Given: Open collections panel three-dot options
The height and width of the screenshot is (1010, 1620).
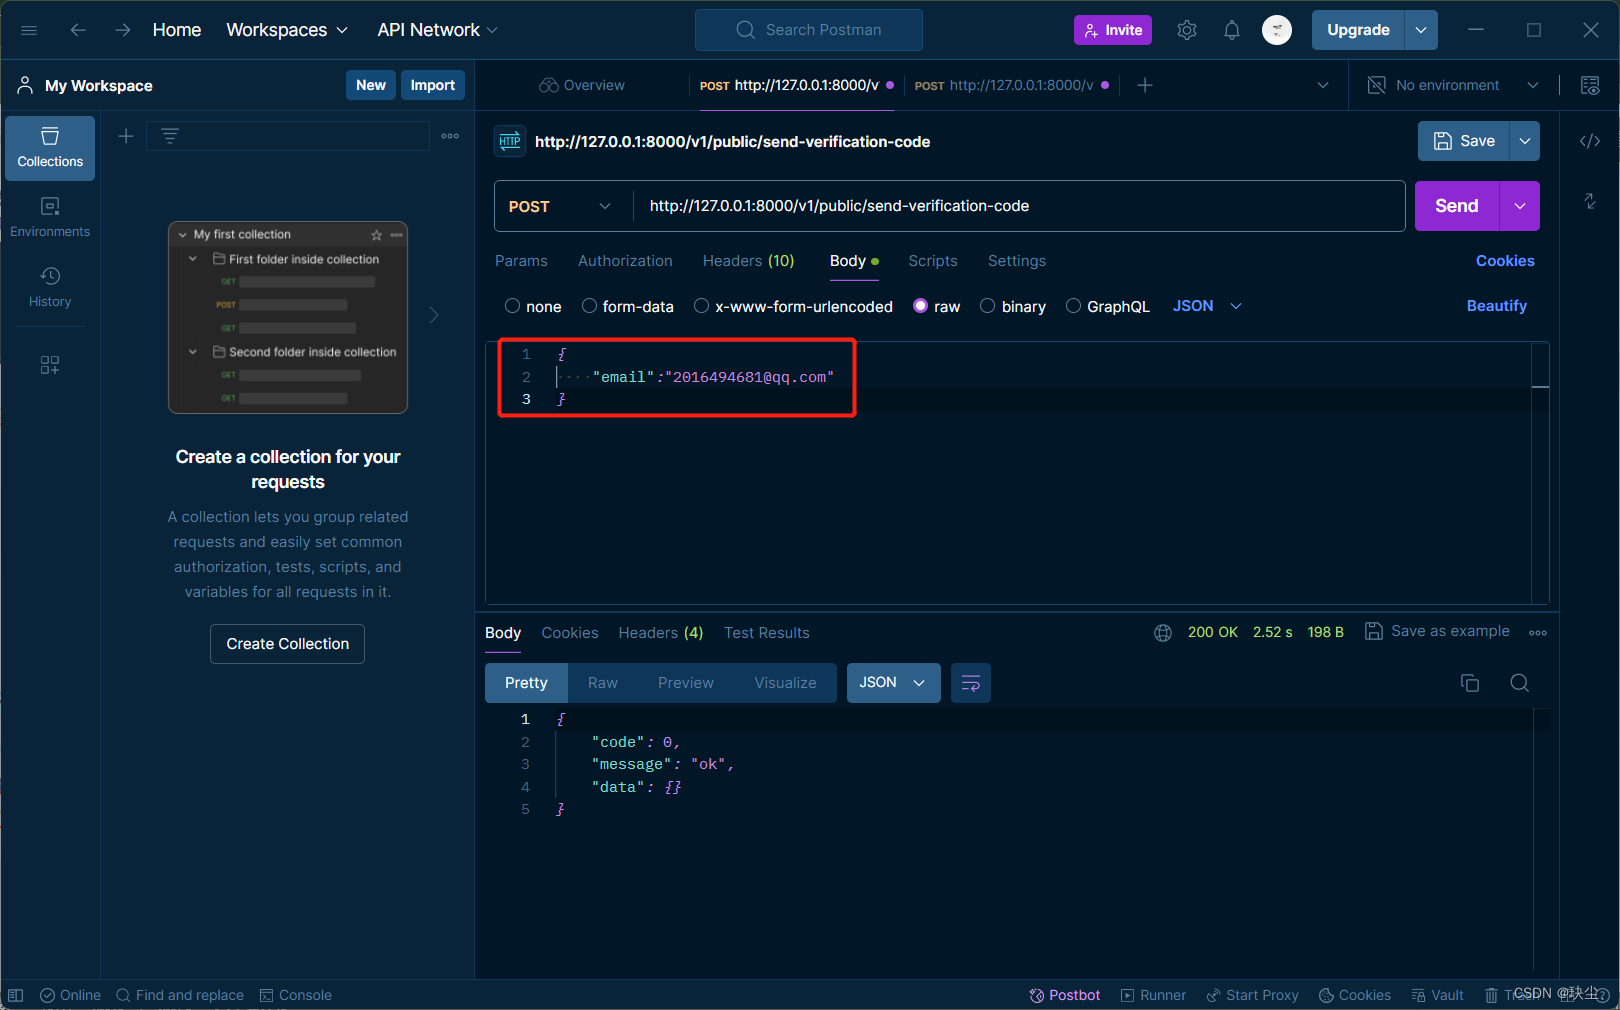Looking at the screenshot, I should click(450, 136).
